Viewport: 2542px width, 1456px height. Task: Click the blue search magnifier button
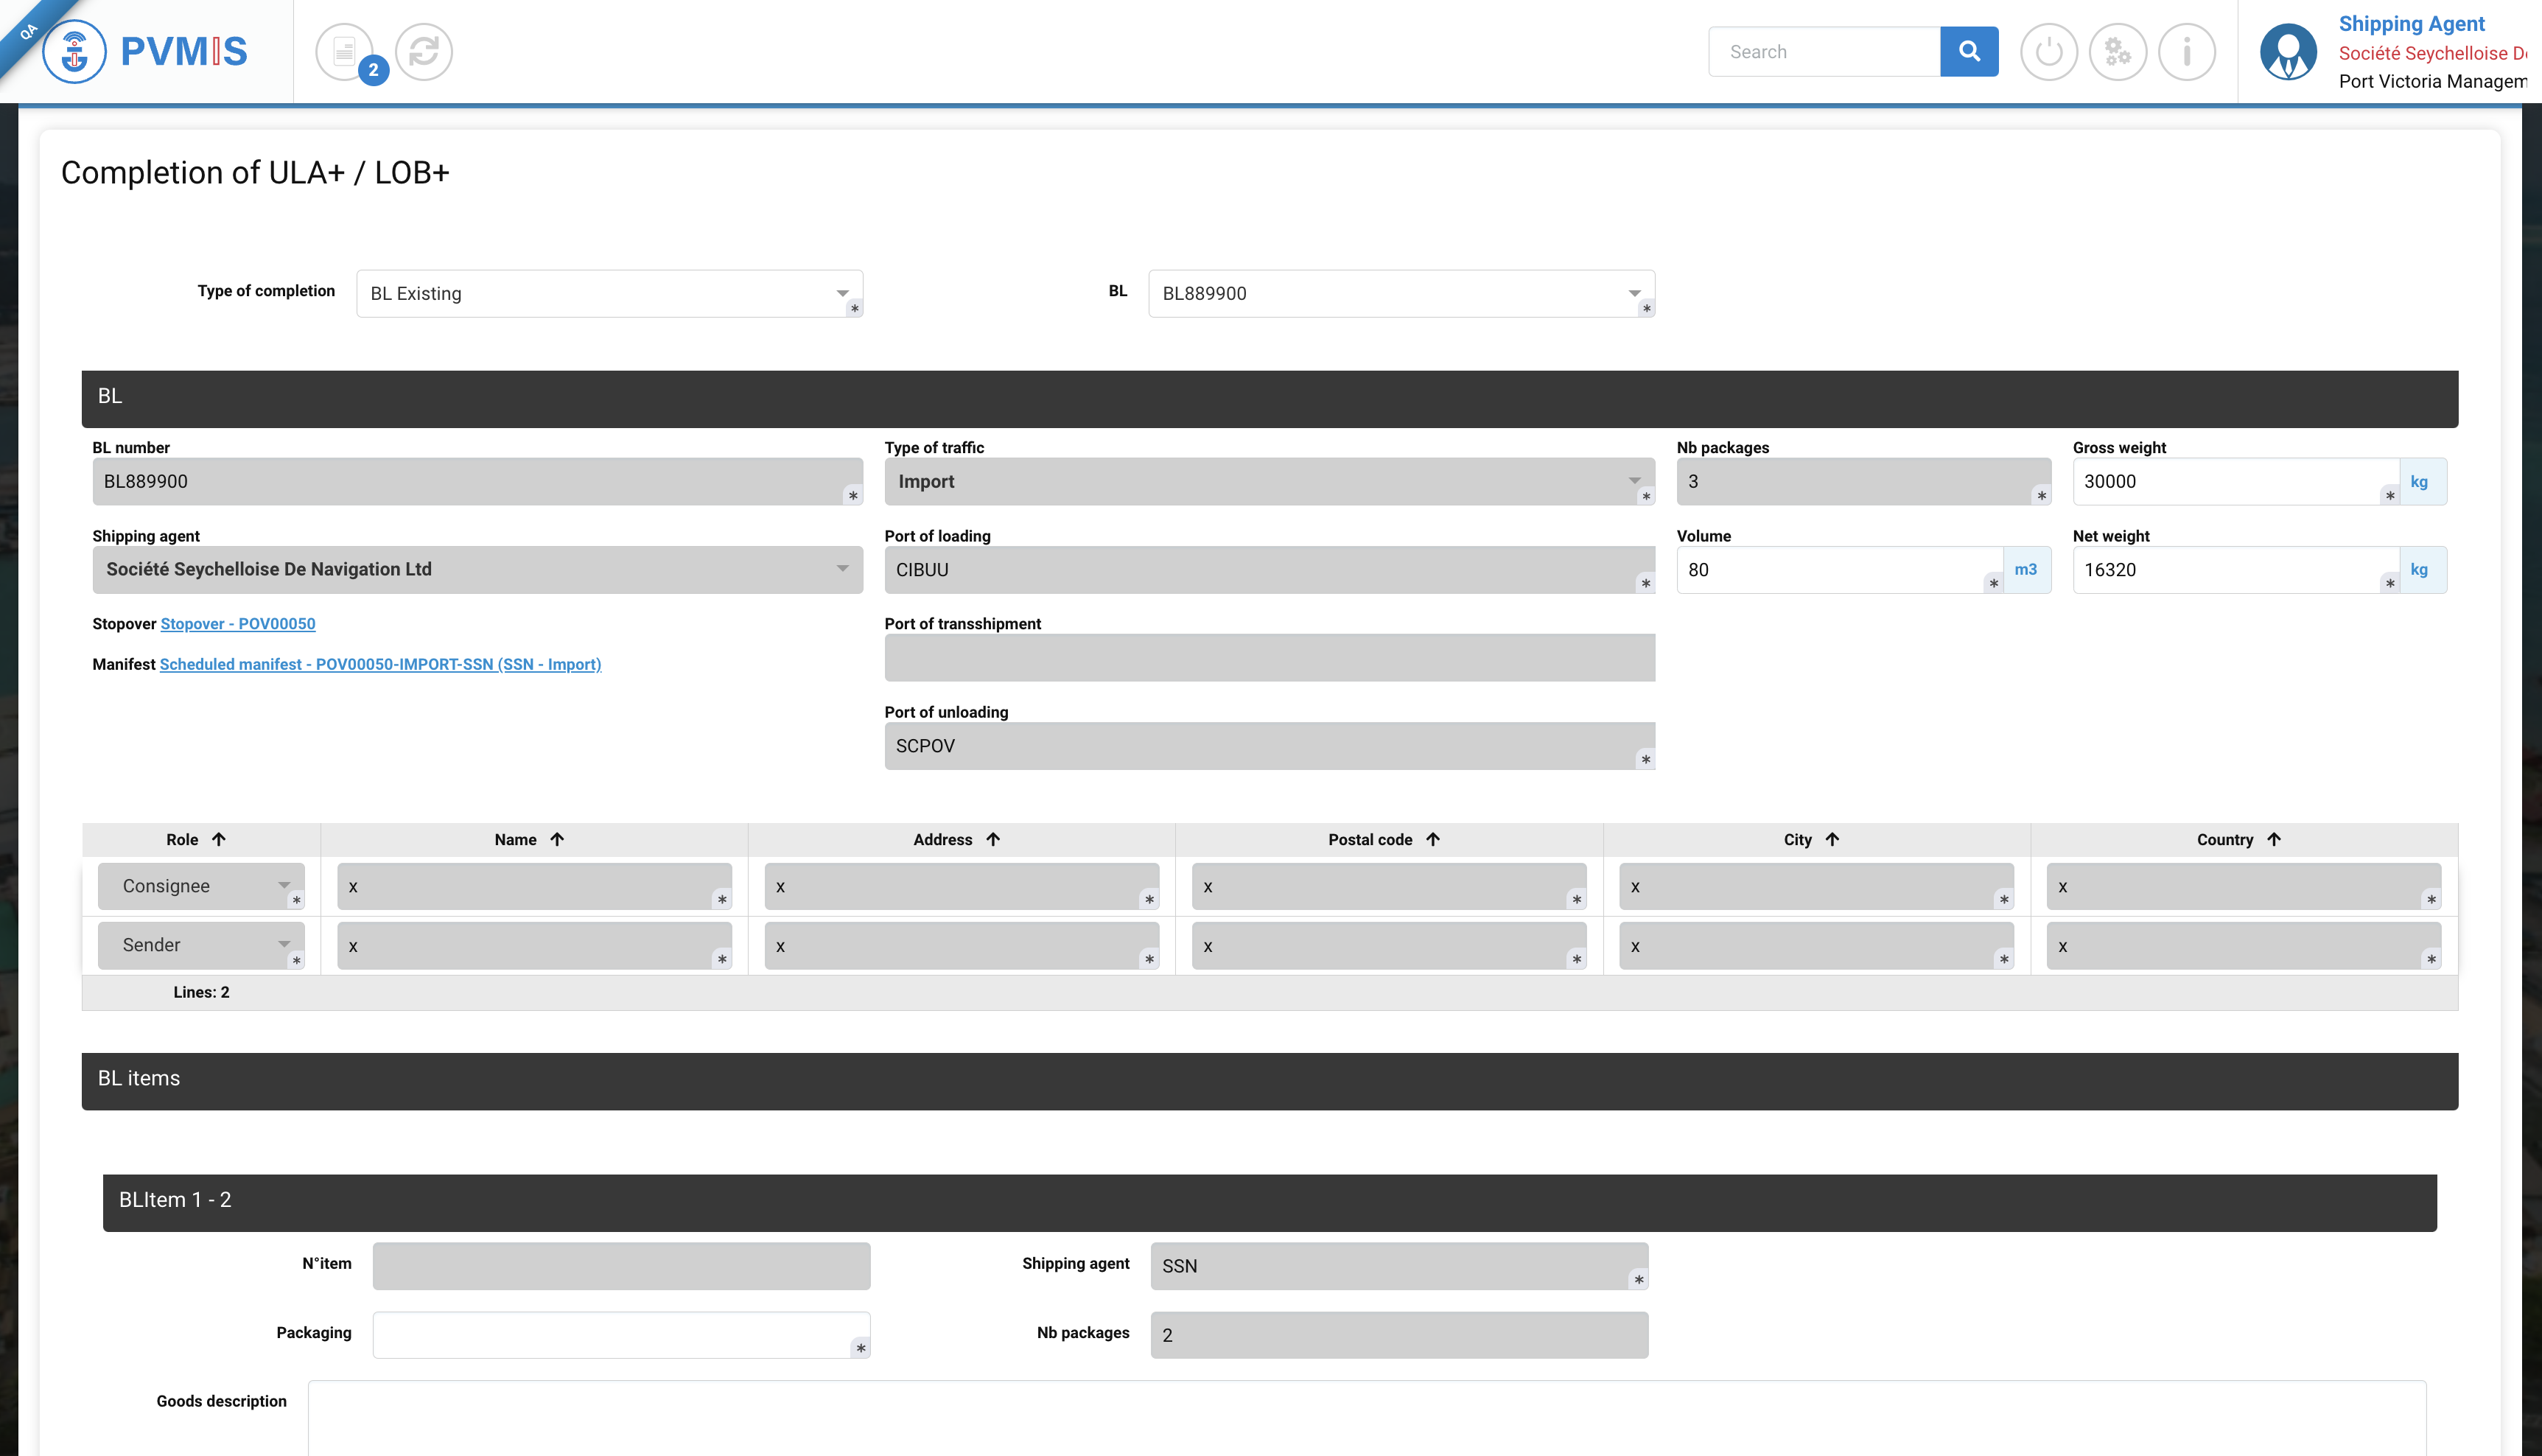[x=1968, y=51]
